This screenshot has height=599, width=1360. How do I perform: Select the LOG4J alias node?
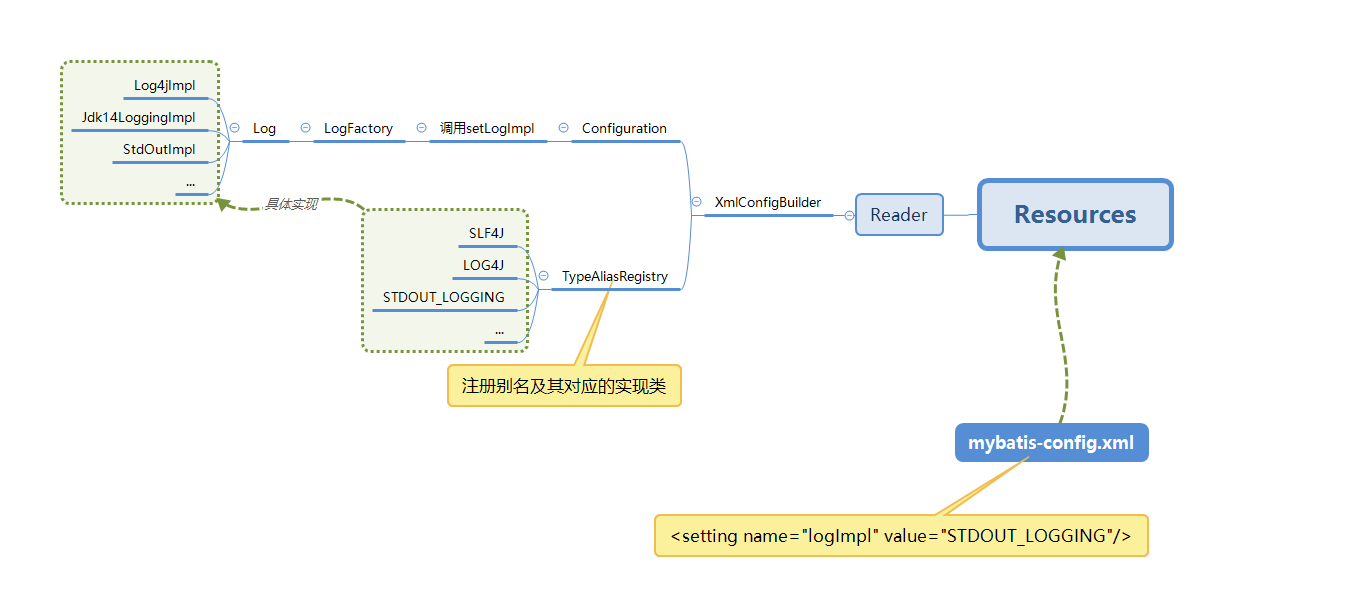[x=483, y=265]
